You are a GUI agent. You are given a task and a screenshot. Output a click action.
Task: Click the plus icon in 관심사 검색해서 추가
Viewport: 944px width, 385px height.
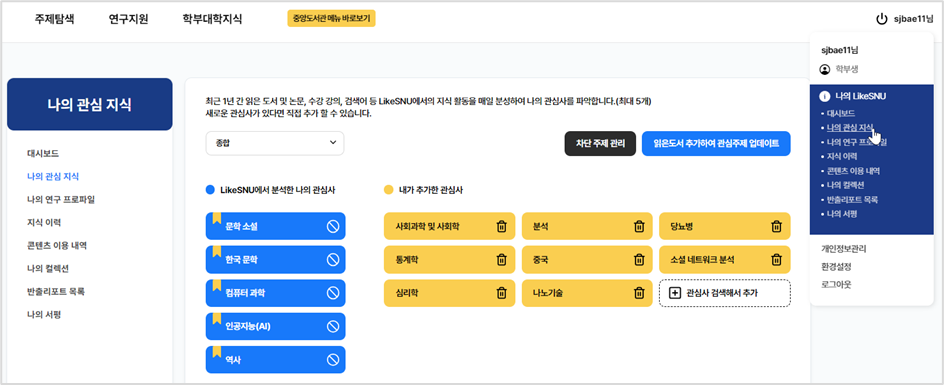coord(675,293)
